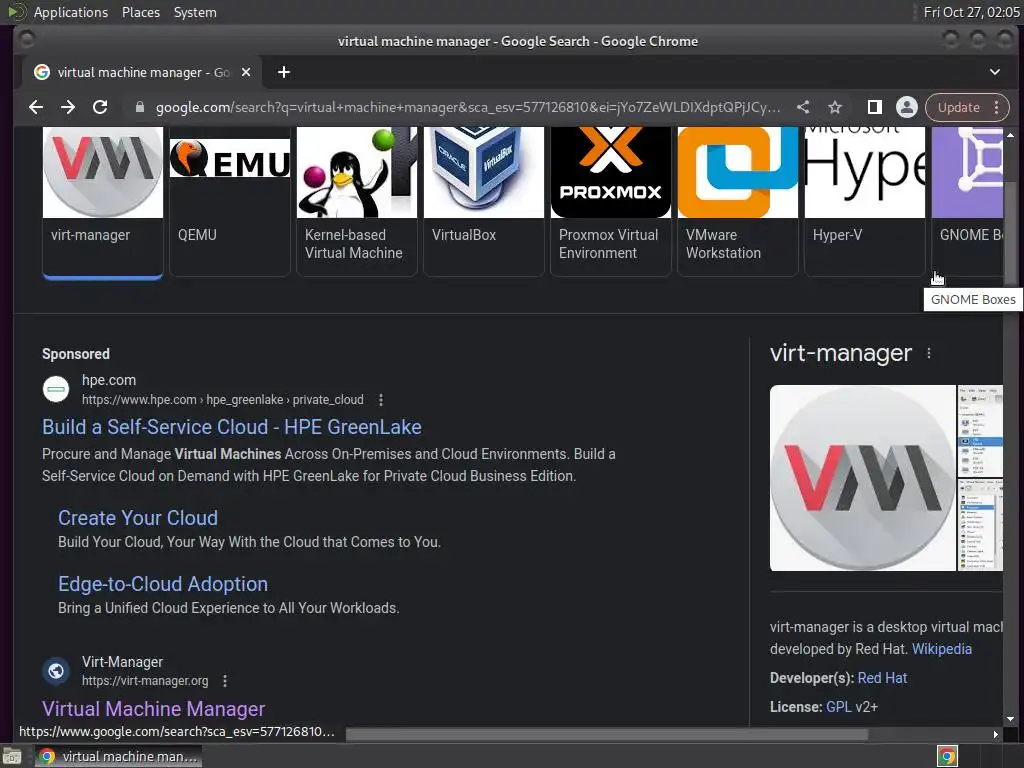1024x768 pixels.
Task: Select the Chrome taskbar window button
Action: [x=118, y=756]
